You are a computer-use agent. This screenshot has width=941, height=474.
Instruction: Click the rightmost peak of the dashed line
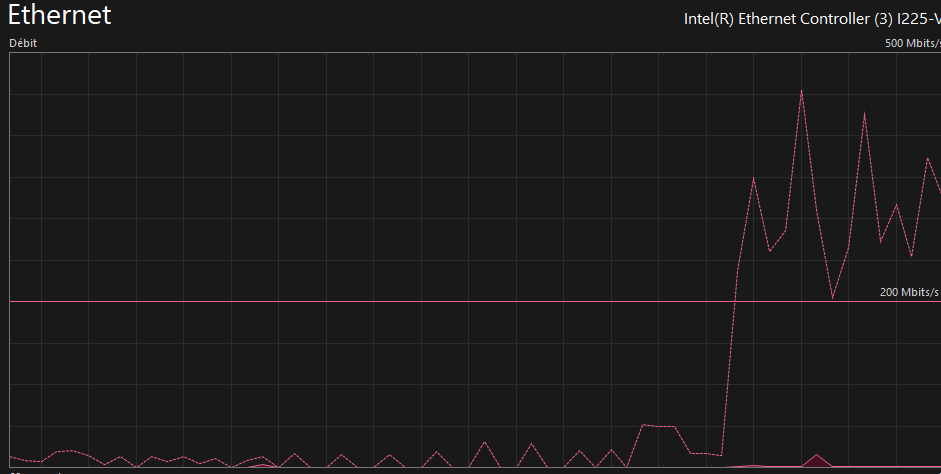click(927, 158)
